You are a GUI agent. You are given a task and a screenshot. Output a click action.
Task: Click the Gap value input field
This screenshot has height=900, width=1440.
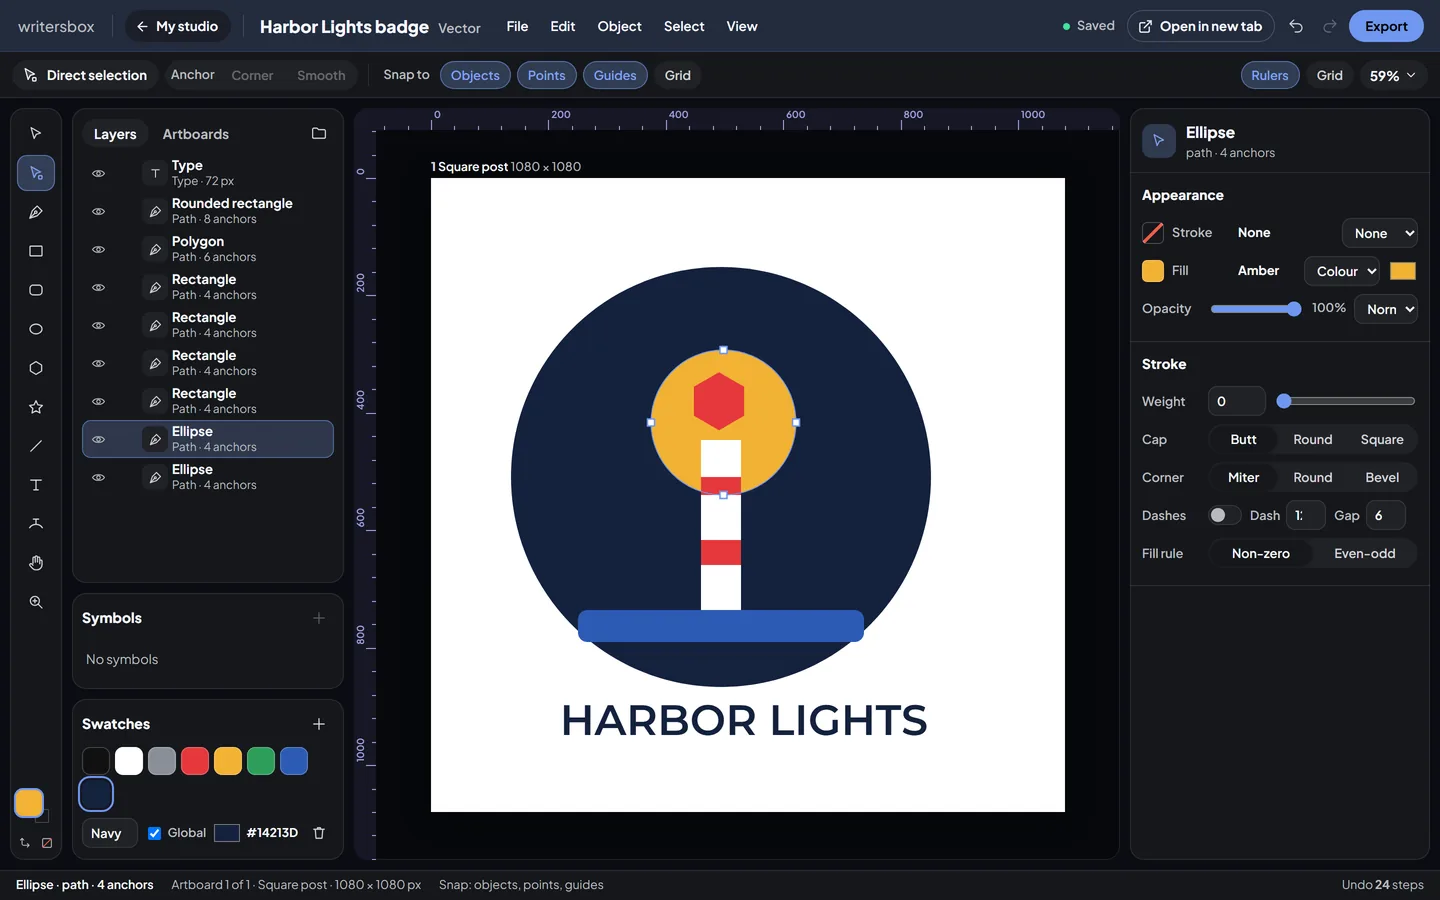click(x=1385, y=515)
